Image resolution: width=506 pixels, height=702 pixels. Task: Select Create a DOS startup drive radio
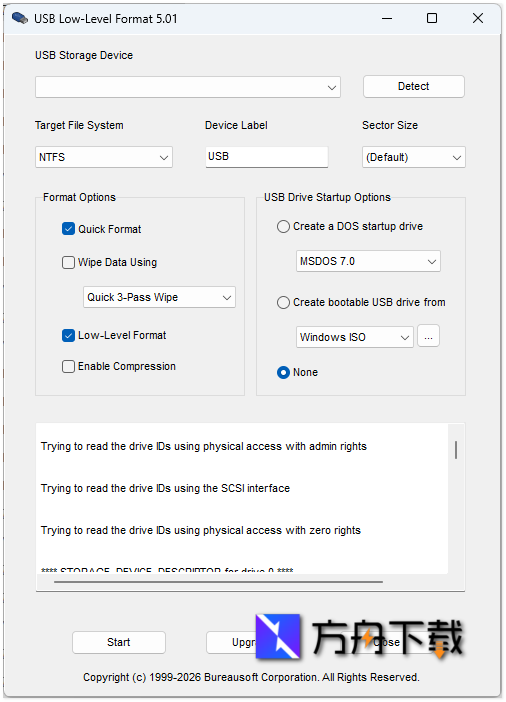tap(283, 227)
